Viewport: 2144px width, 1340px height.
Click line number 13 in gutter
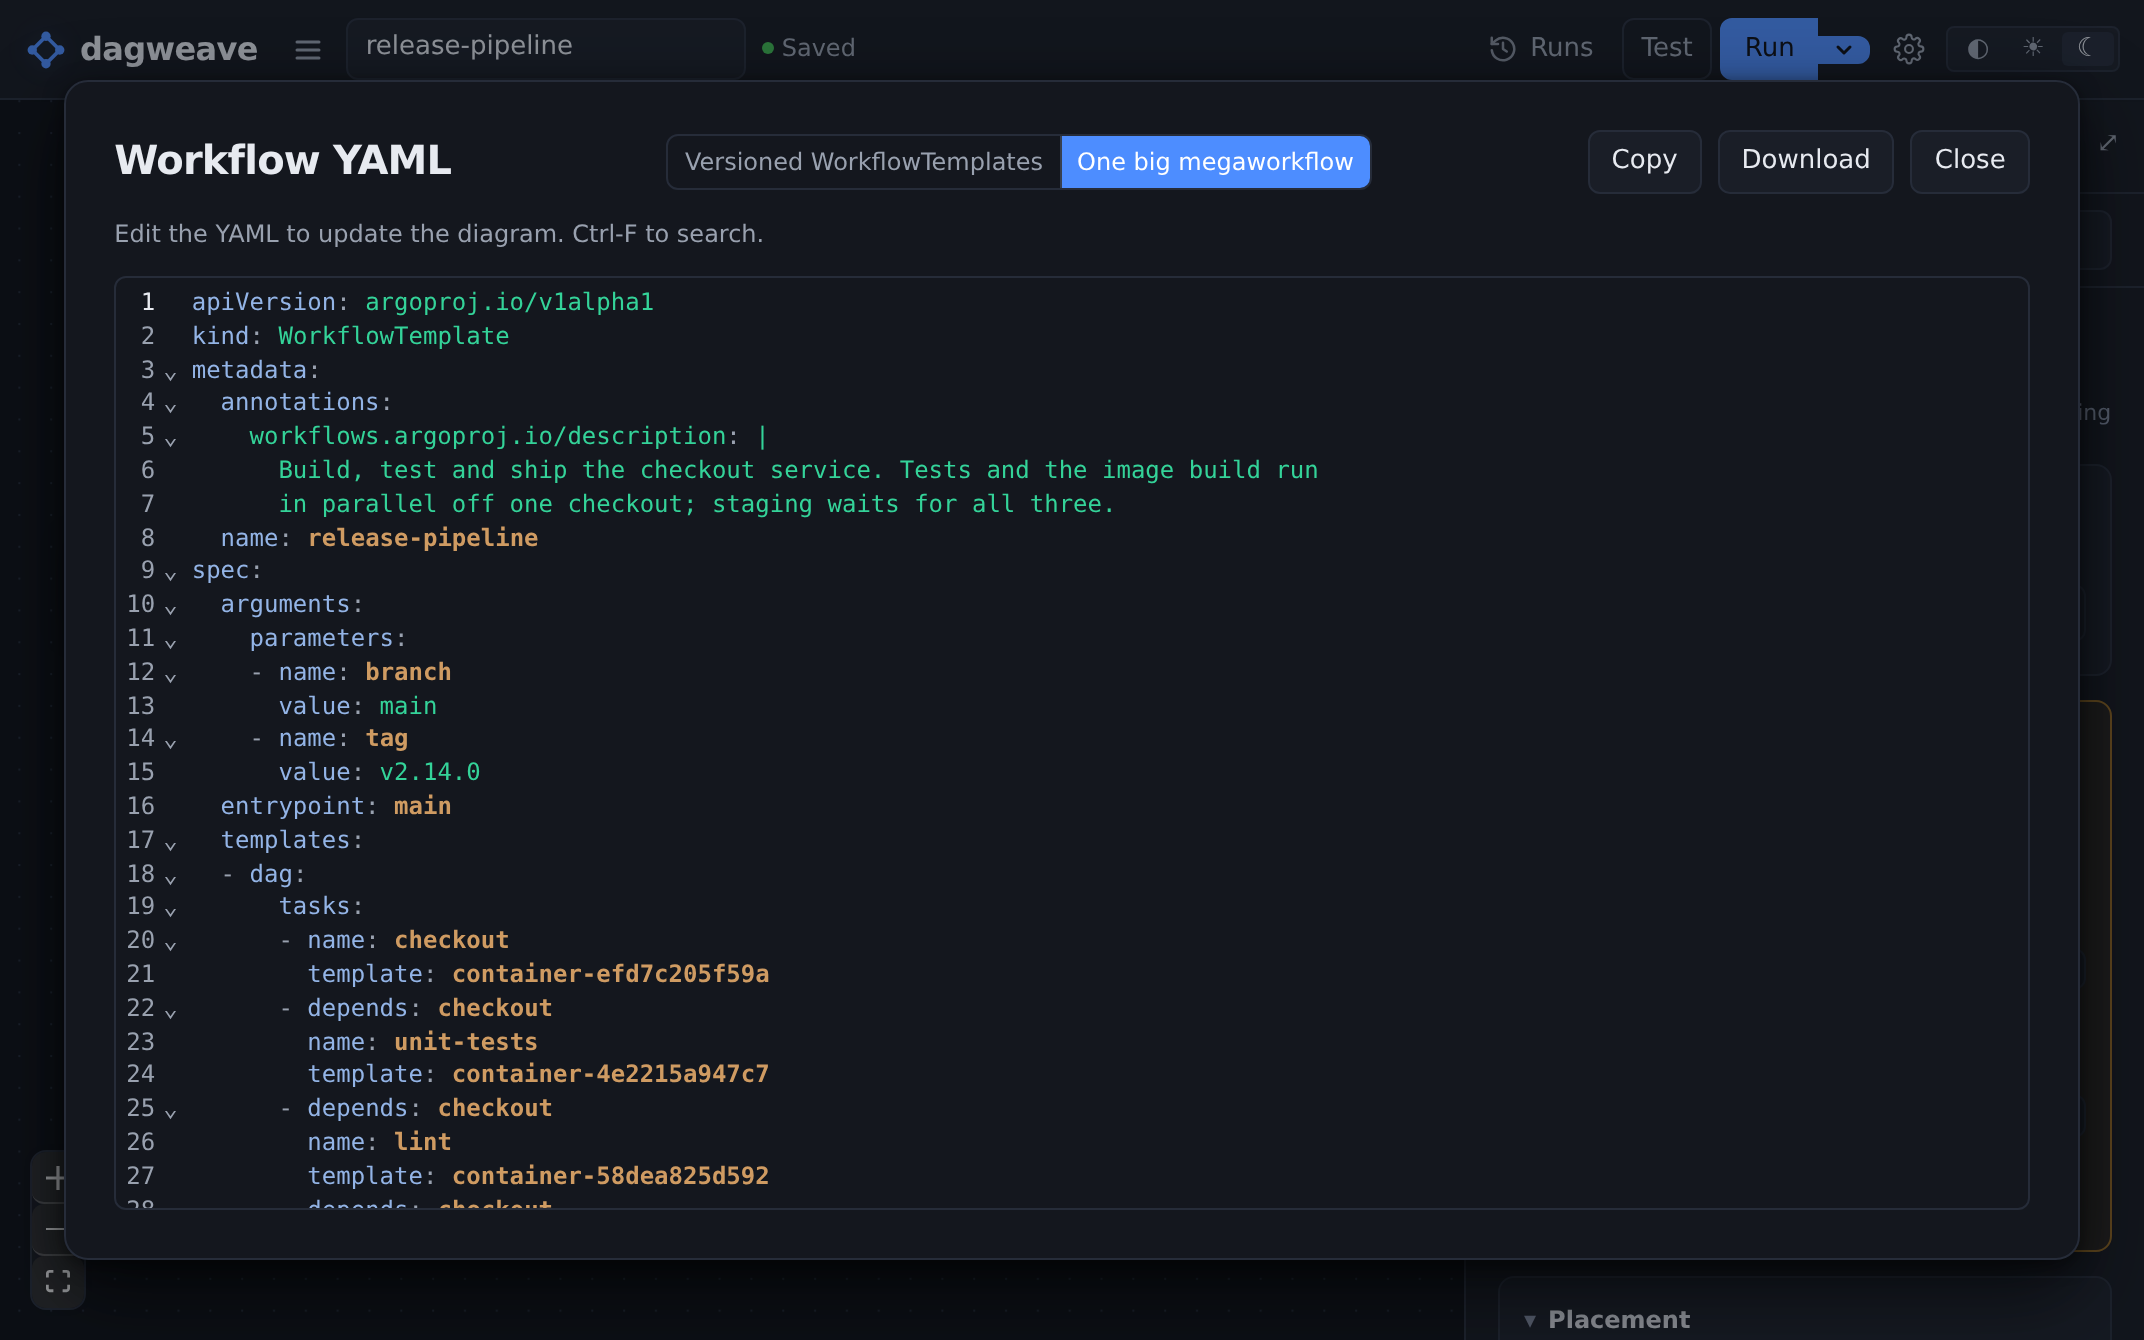pyautogui.click(x=141, y=706)
